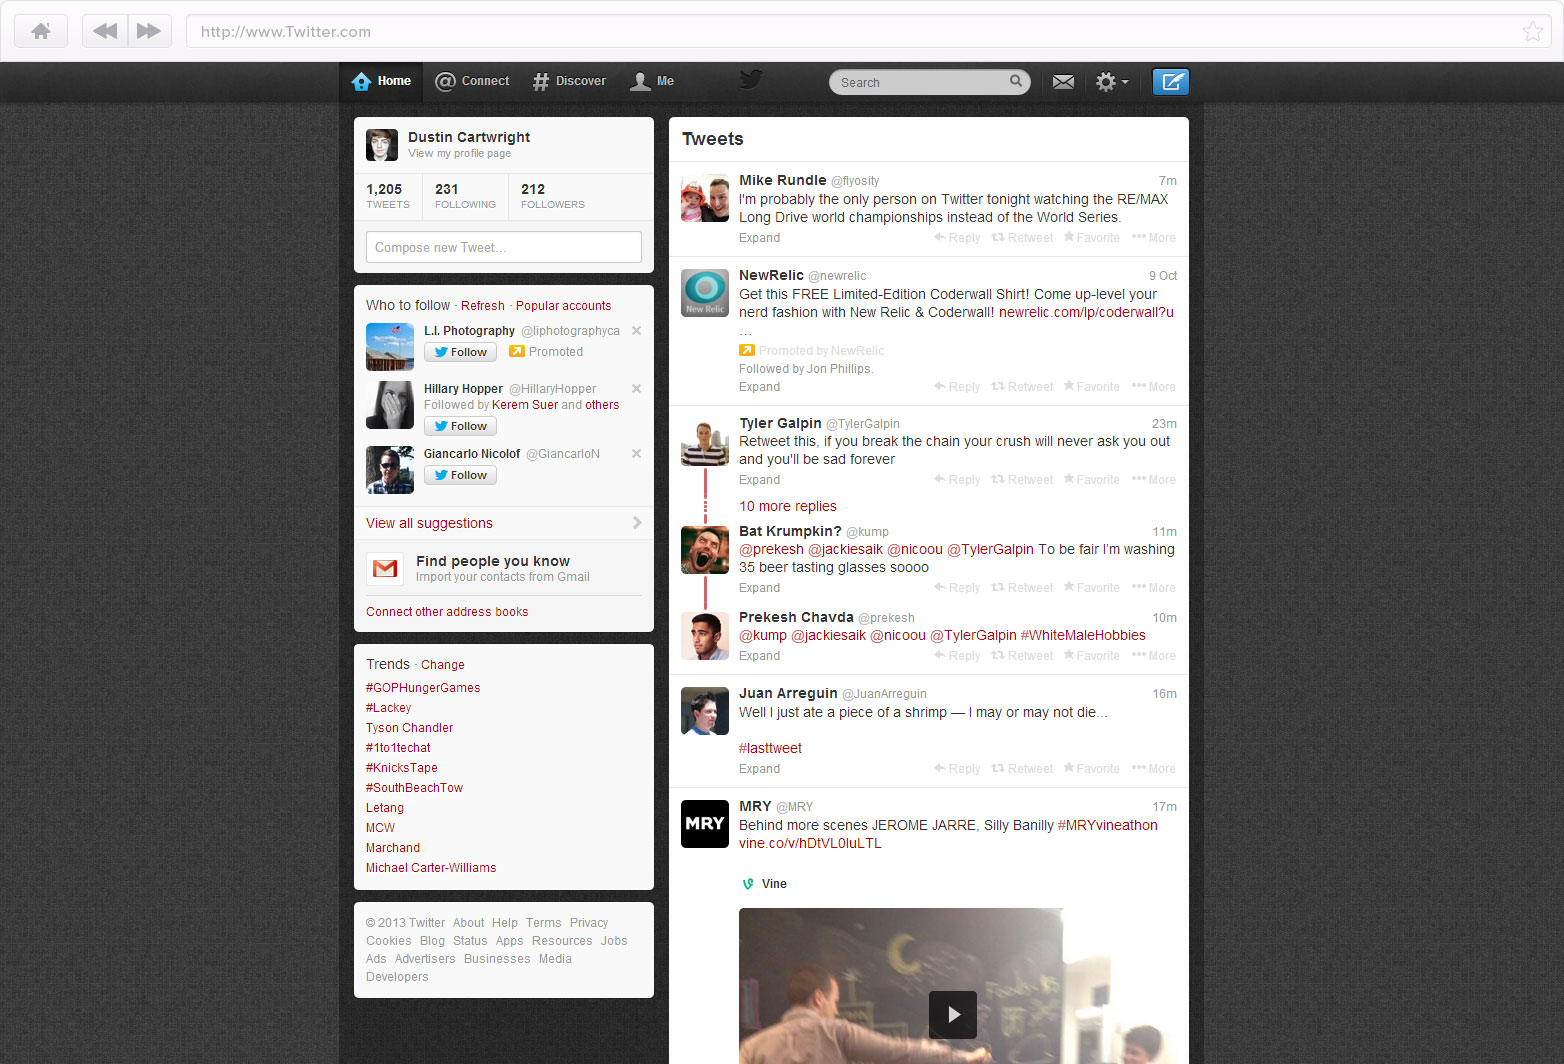Viewport: 1564px width, 1064px height.
Task: Open More options on Bat Krumpkin's tweet
Action: (1154, 588)
